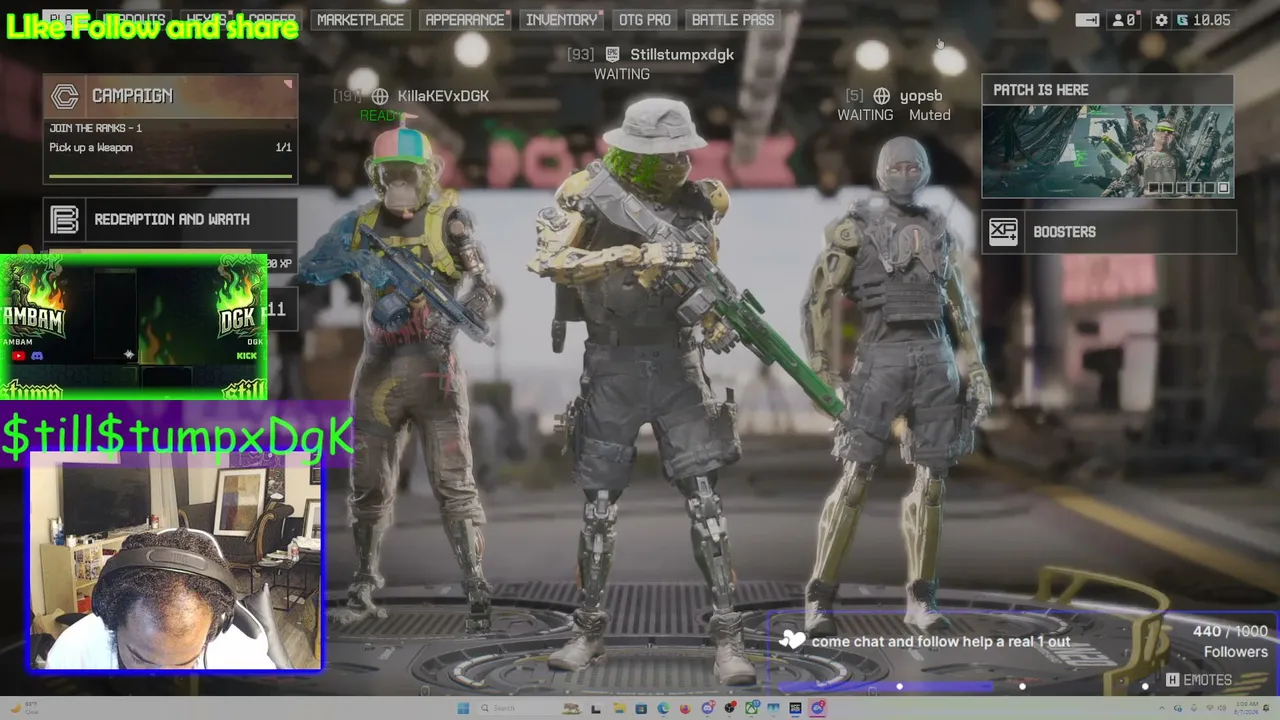Launch Firefox from the taskbar

point(685,709)
